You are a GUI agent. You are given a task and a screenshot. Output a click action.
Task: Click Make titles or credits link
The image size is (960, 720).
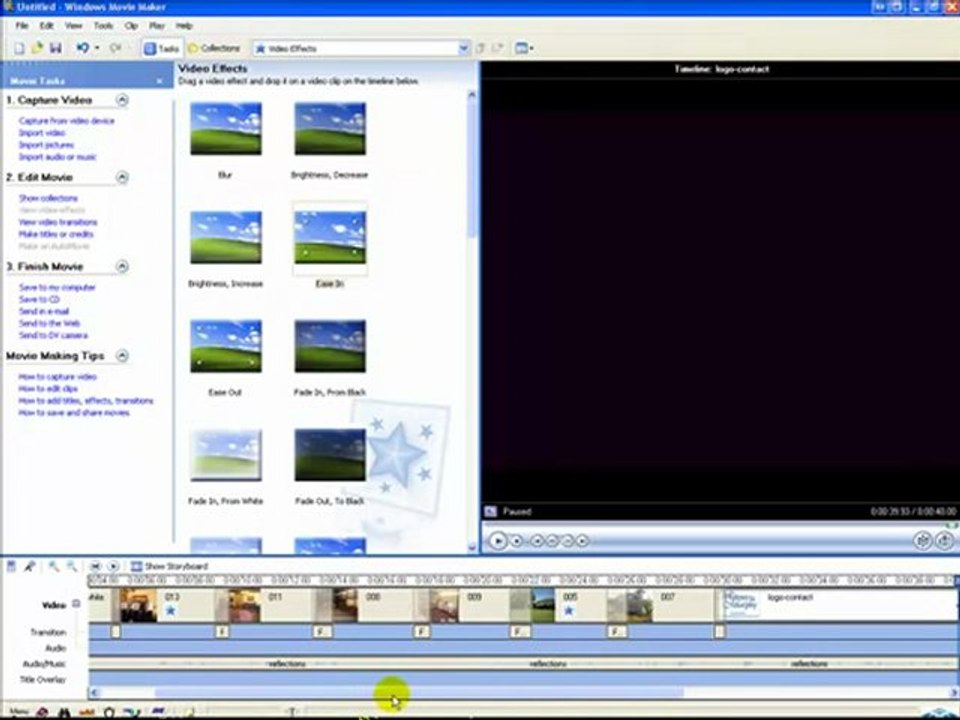pyautogui.click(x=56, y=234)
